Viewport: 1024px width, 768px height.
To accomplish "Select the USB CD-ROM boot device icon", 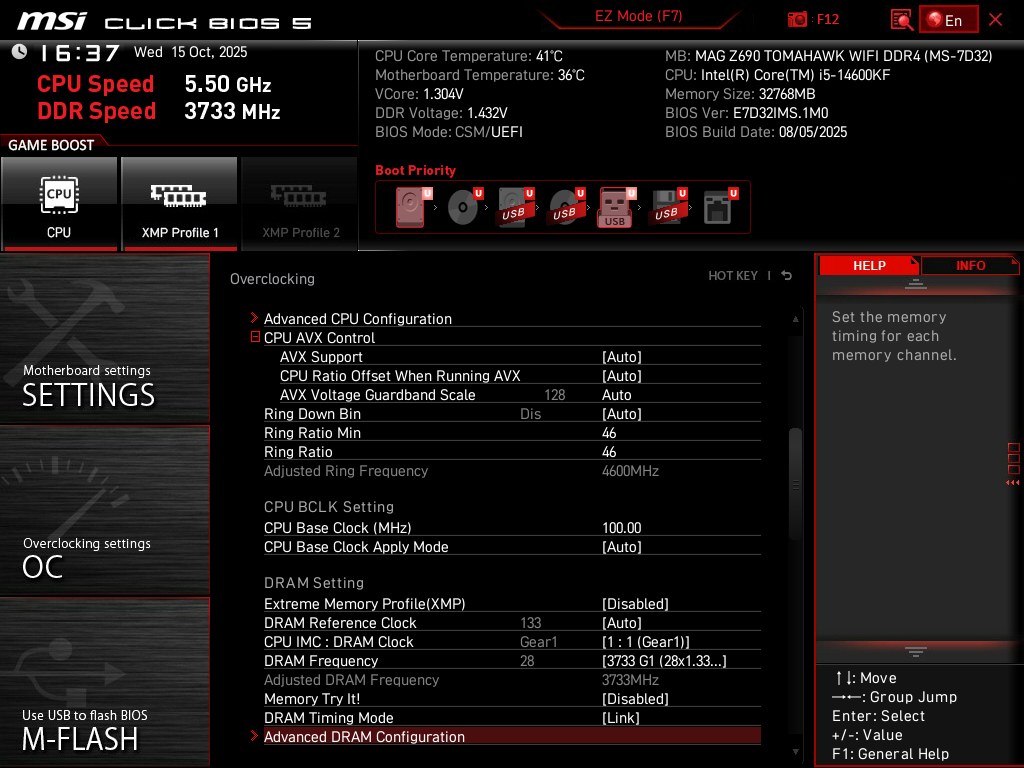I will pyautogui.click(x=566, y=207).
